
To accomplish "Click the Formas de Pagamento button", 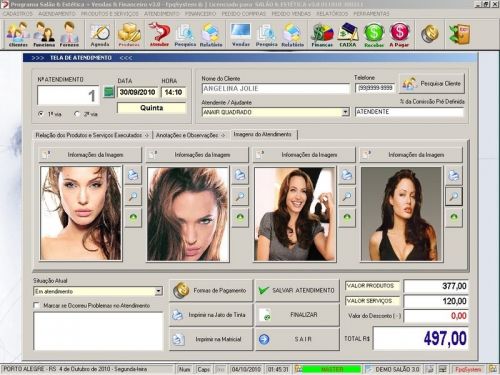I will (x=211, y=290).
